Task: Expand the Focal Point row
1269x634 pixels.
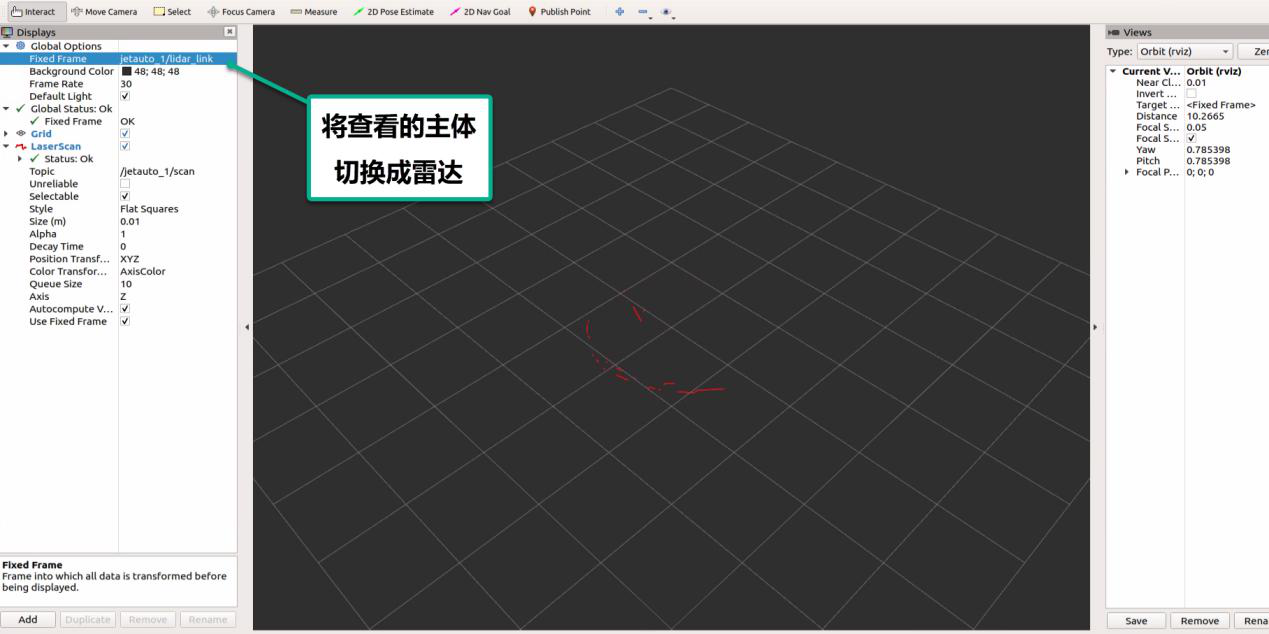Action: [x=1128, y=172]
